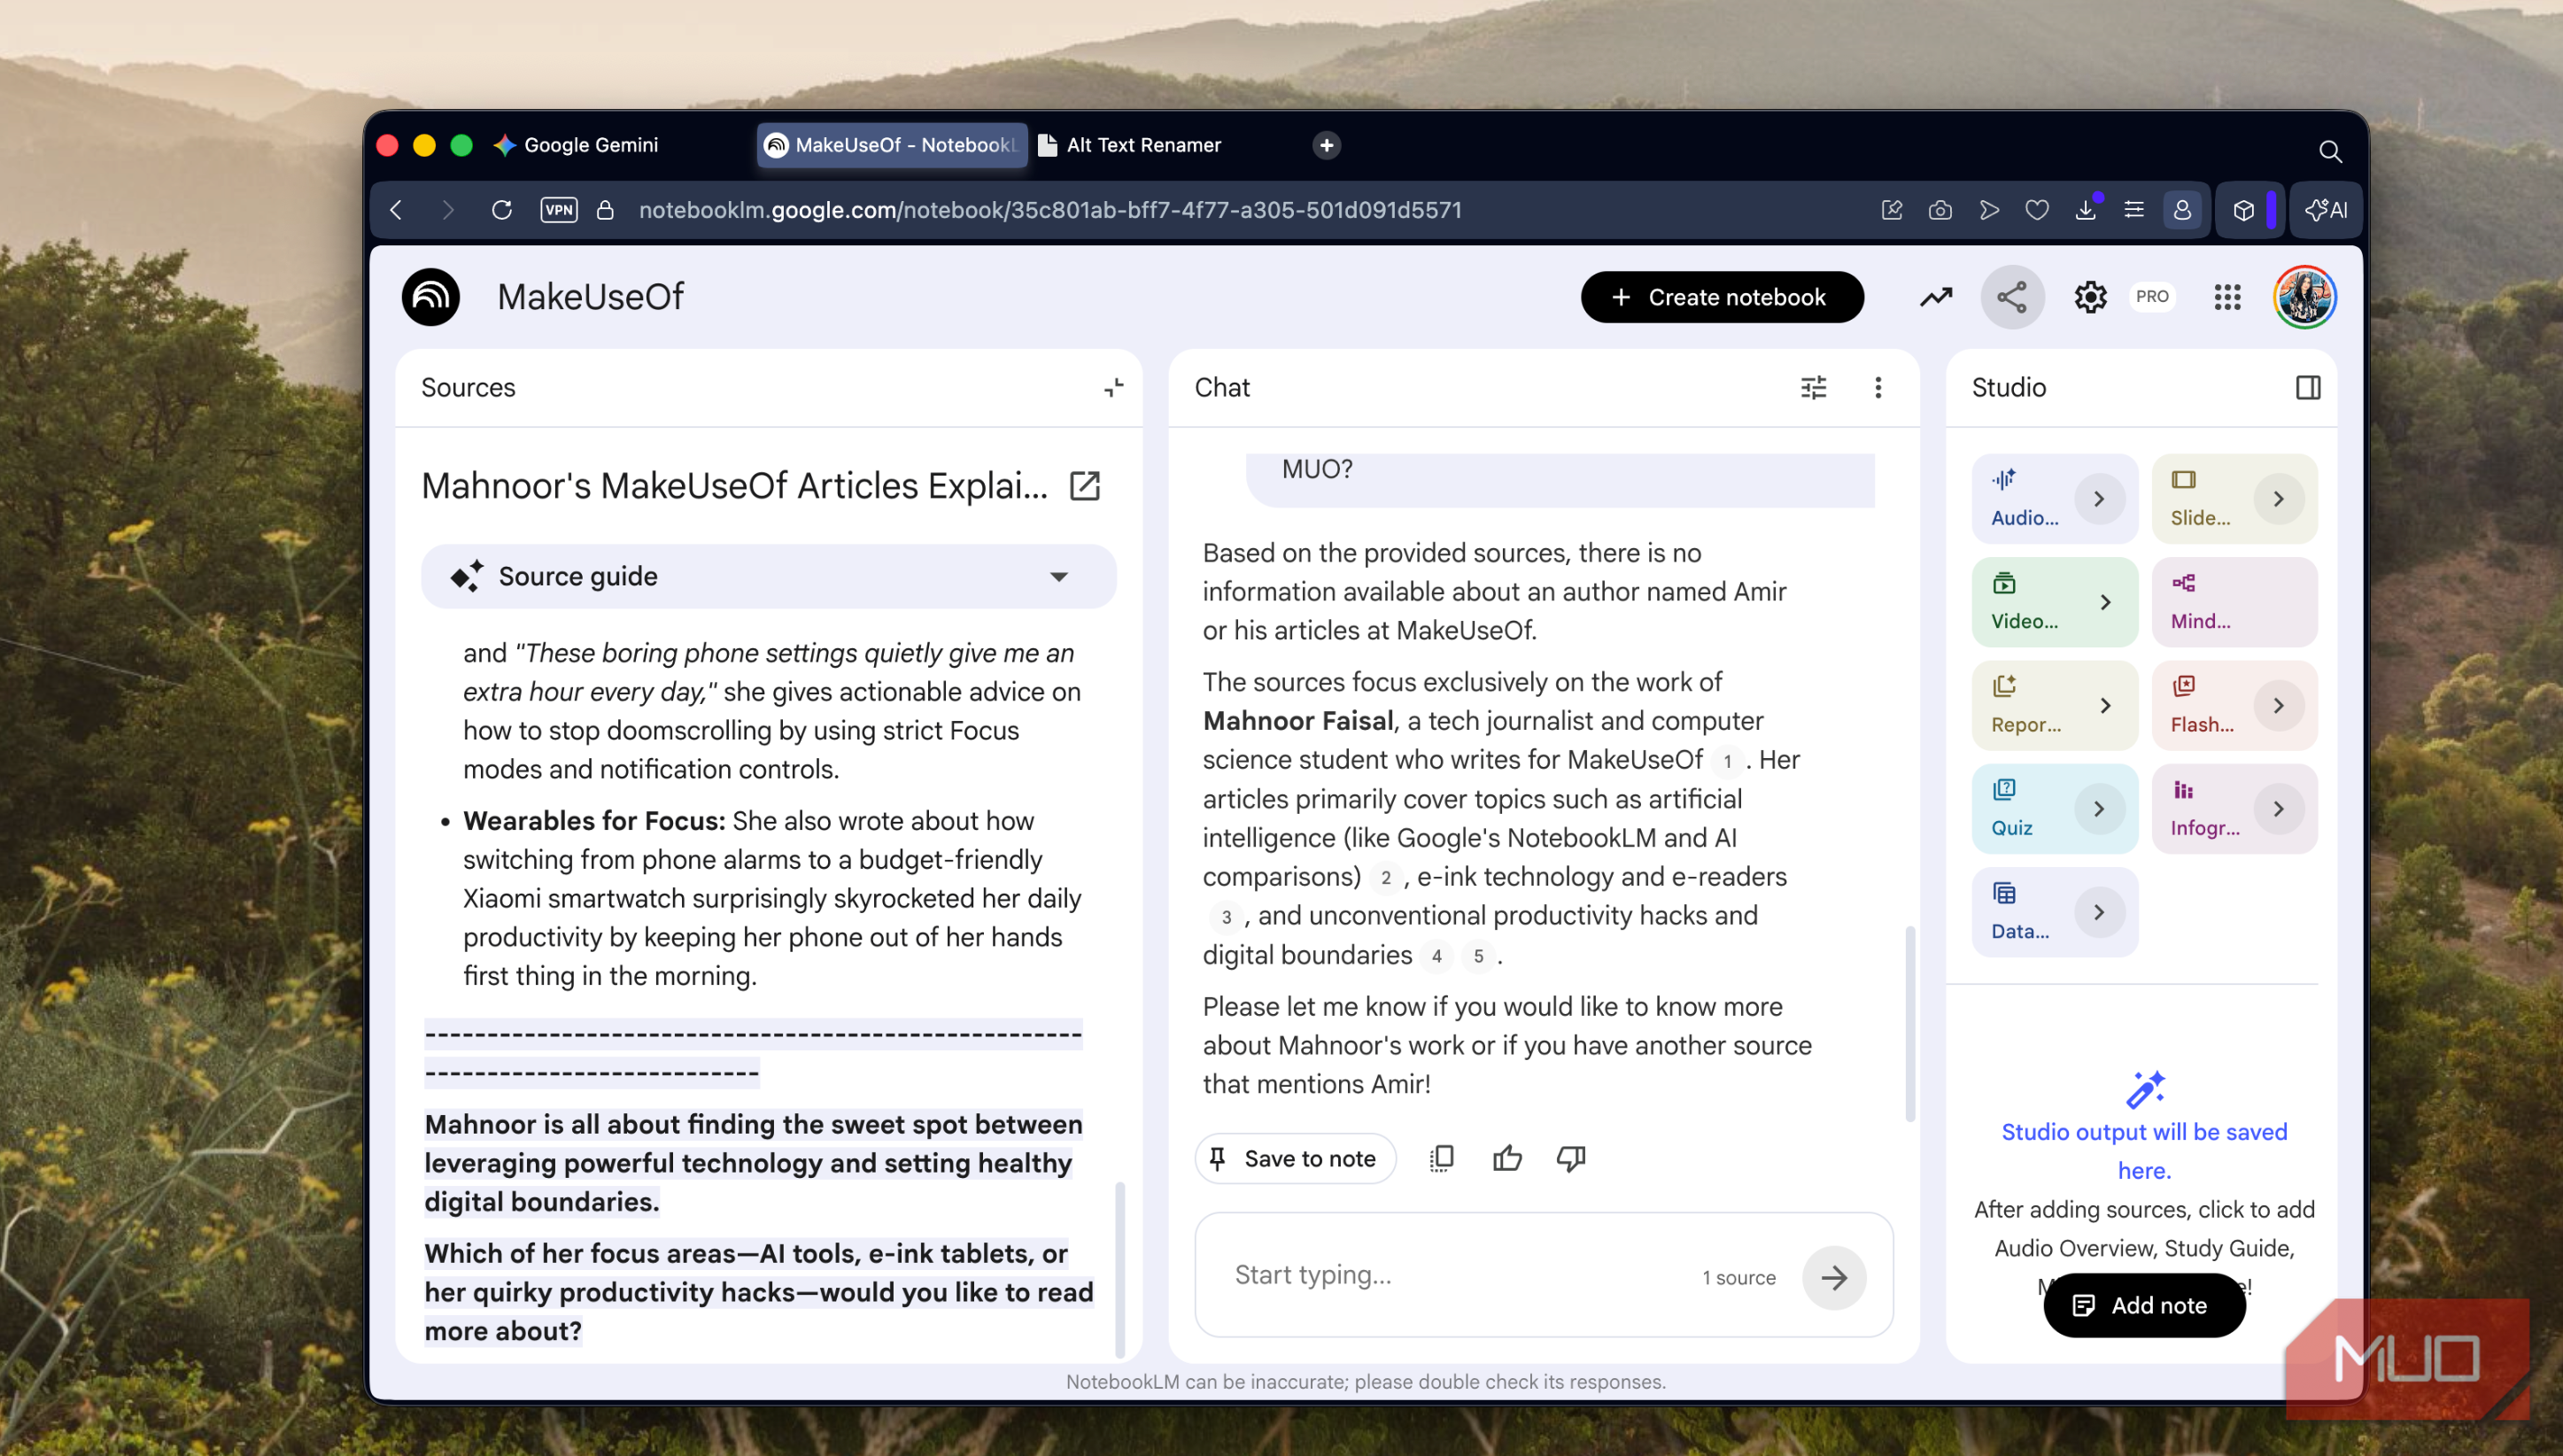Click the profile avatar picture
This screenshot has height=1456, width=2563.
click(x=2304, y=297)
